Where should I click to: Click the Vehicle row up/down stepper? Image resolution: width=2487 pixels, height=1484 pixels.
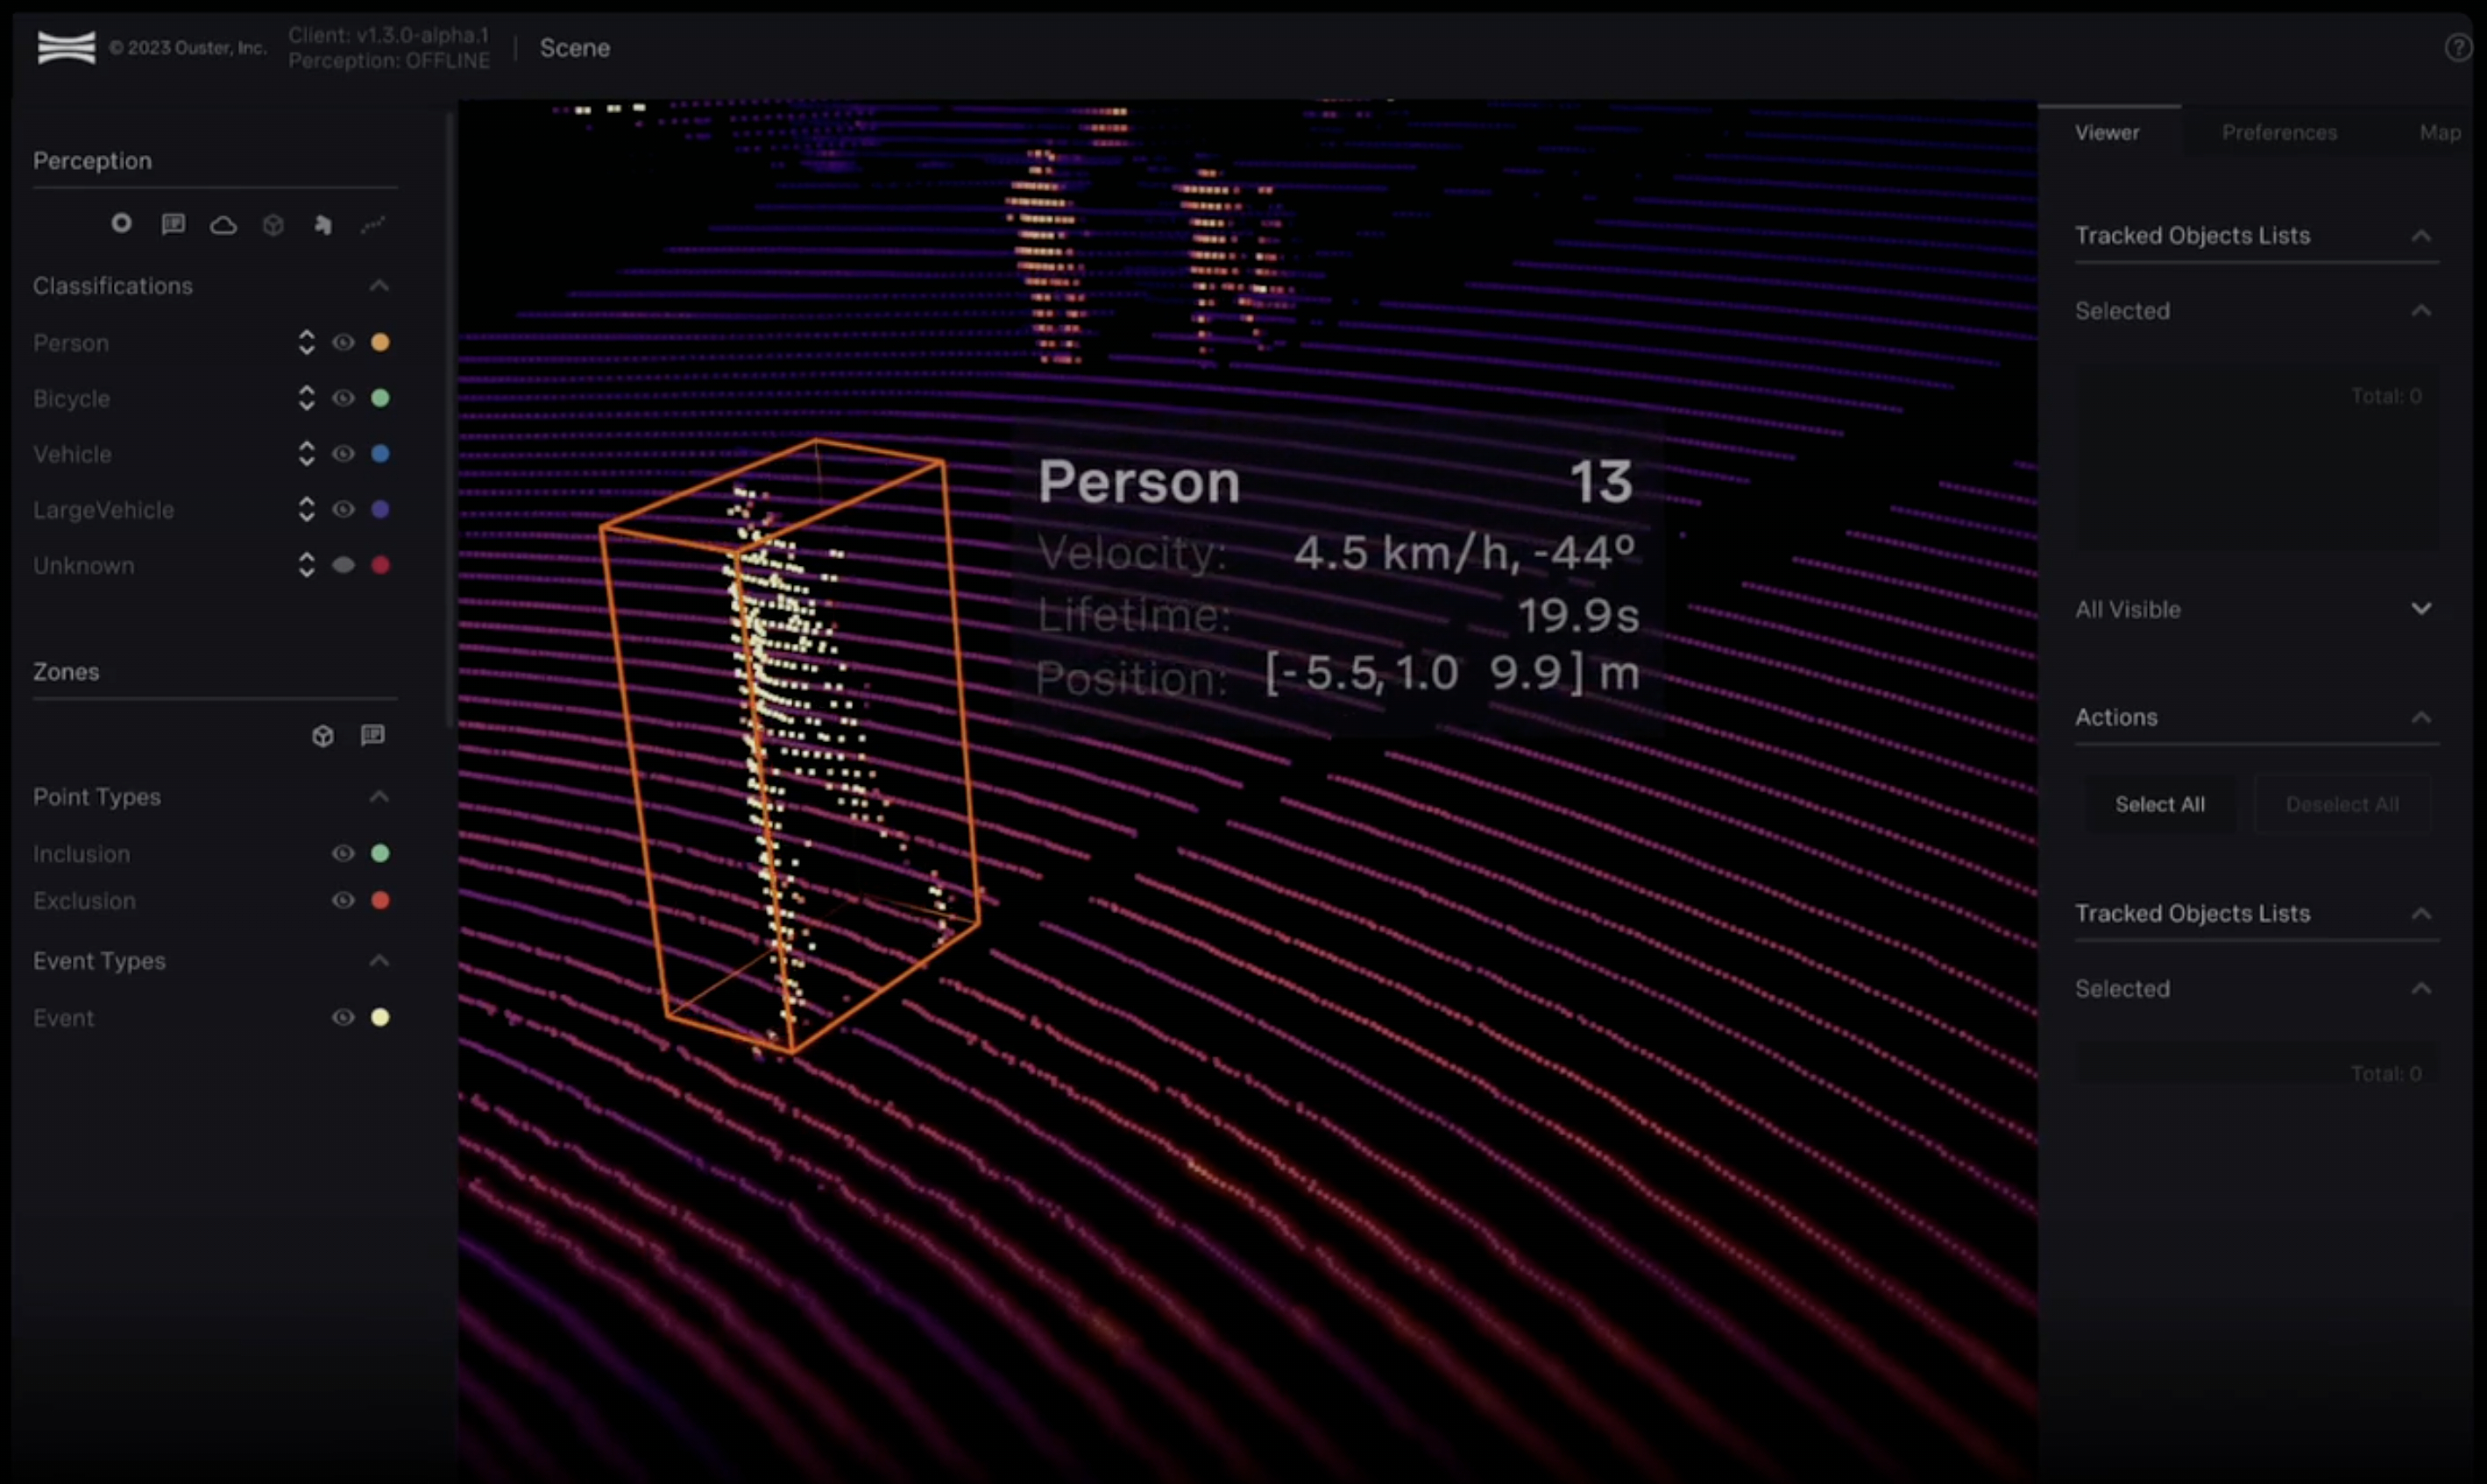point(306,454)
